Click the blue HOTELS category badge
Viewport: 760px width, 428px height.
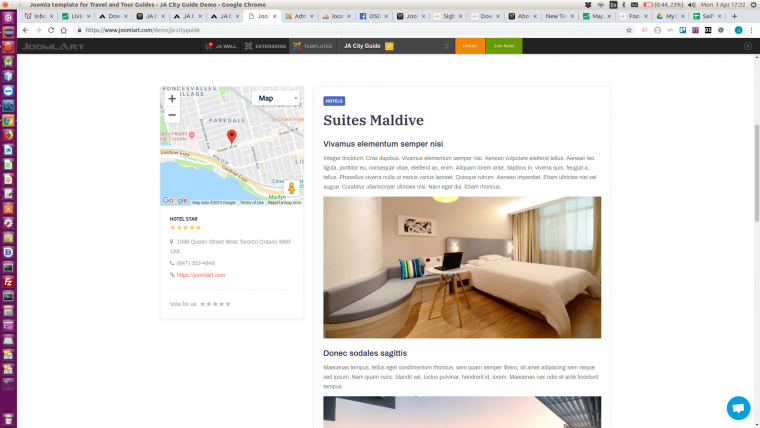[334, 101]
